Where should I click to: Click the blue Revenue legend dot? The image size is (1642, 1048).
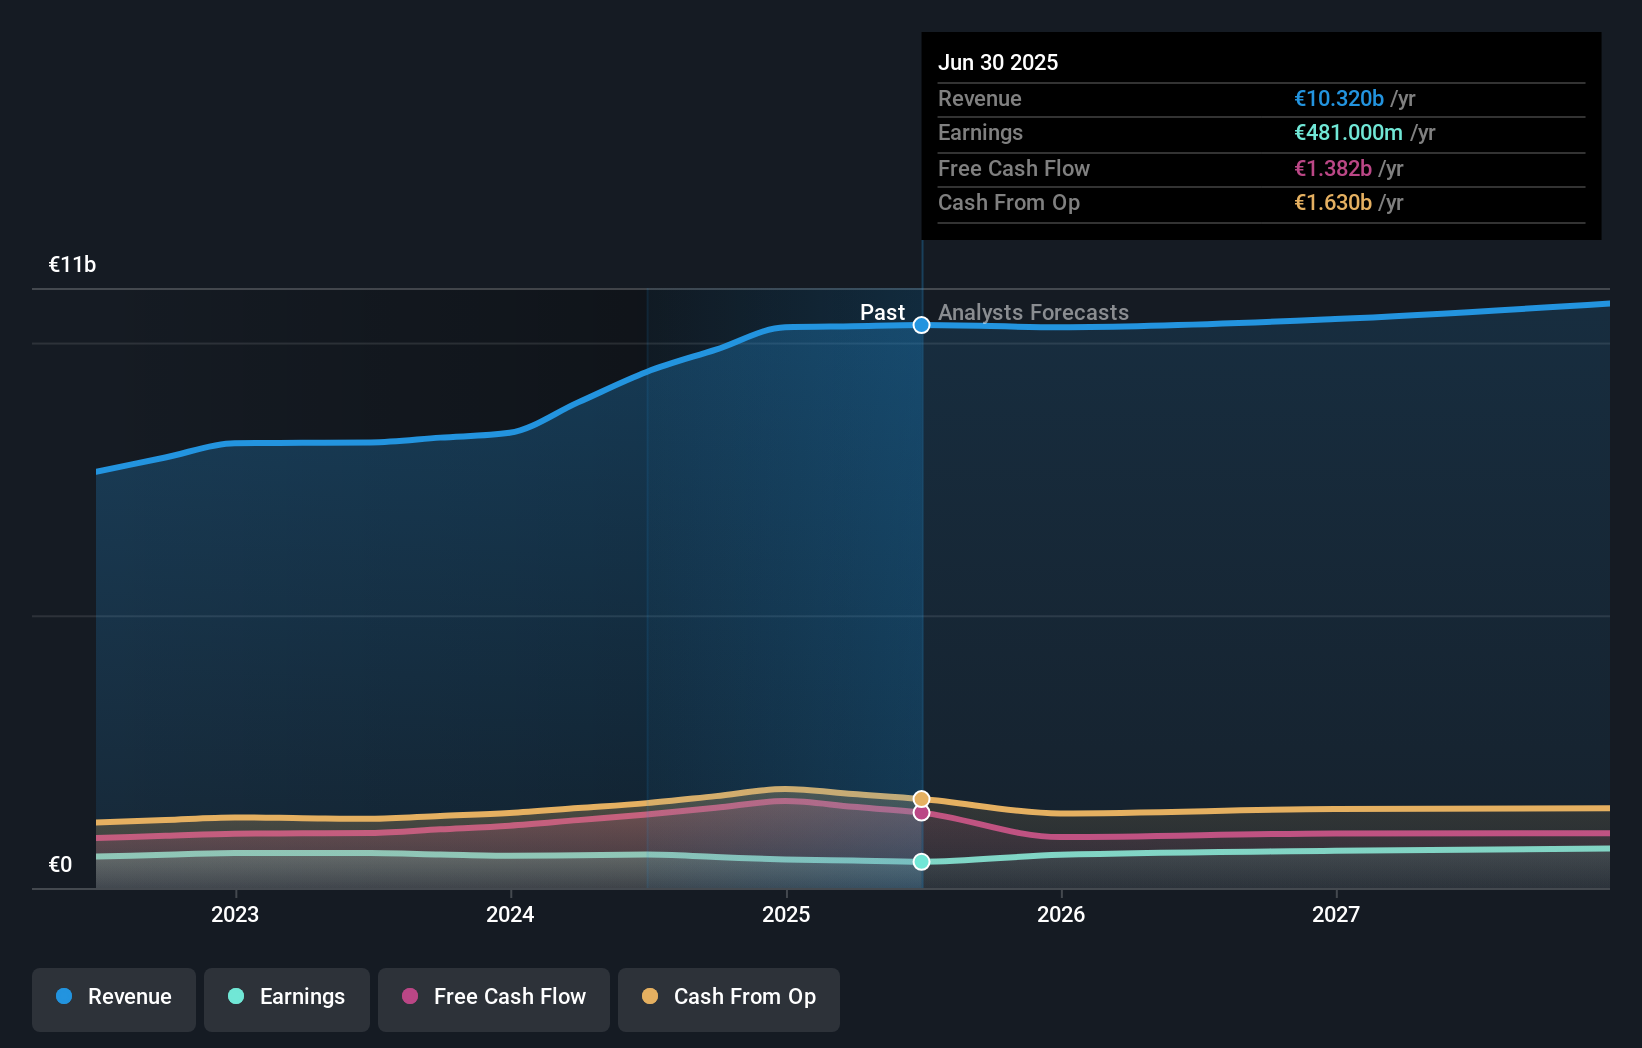pyautogui.click(x=62, y=997)
